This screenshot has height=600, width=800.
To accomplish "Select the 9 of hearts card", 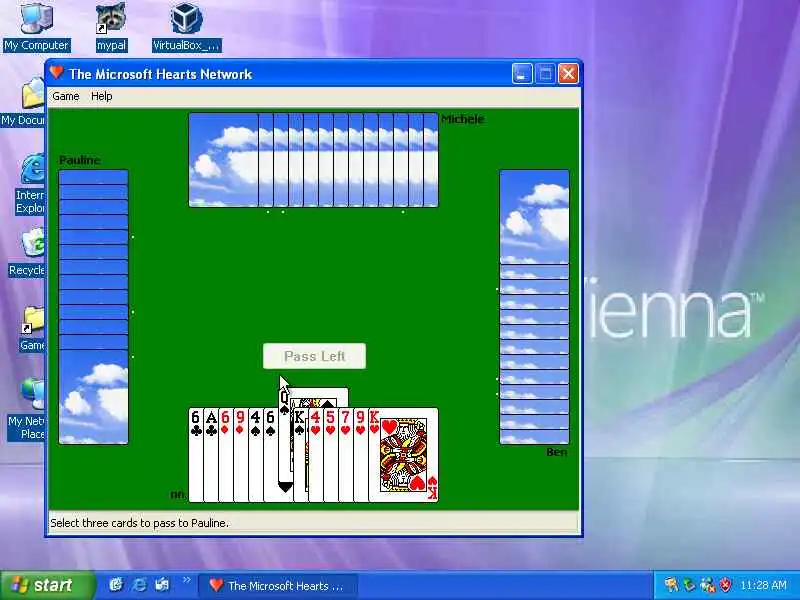I will (361, 455).
